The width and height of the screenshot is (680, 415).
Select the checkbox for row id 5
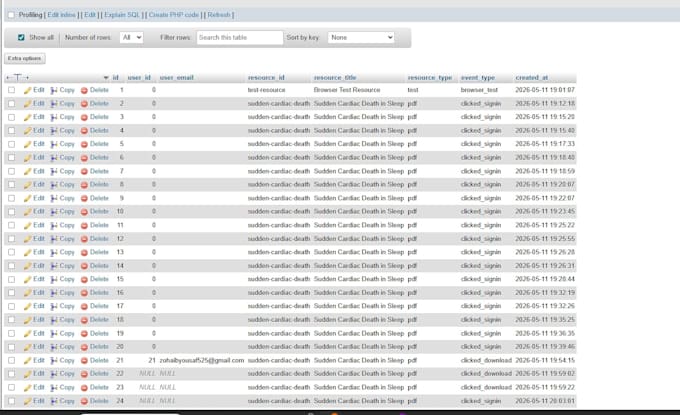pyautogui.click(x=12, y=144)
